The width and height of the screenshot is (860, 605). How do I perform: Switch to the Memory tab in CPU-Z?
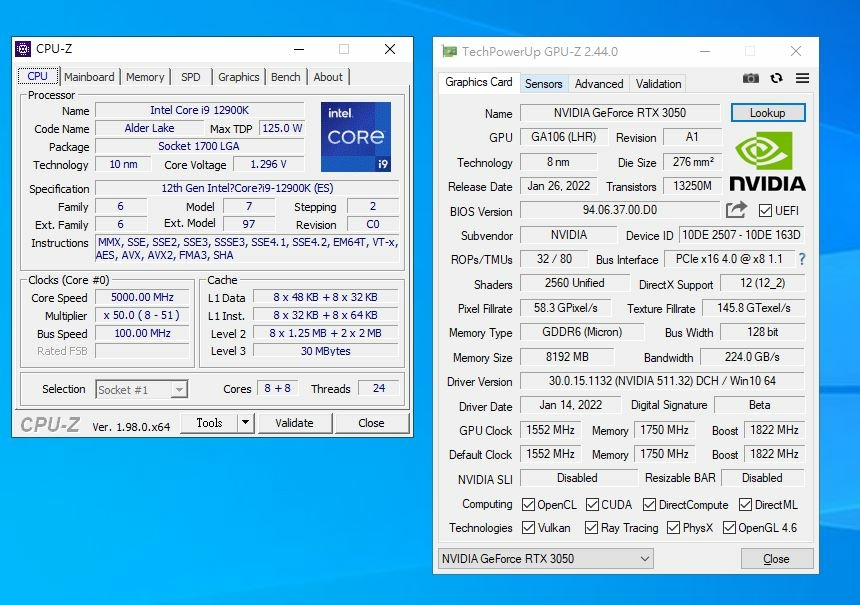(145, 77)
